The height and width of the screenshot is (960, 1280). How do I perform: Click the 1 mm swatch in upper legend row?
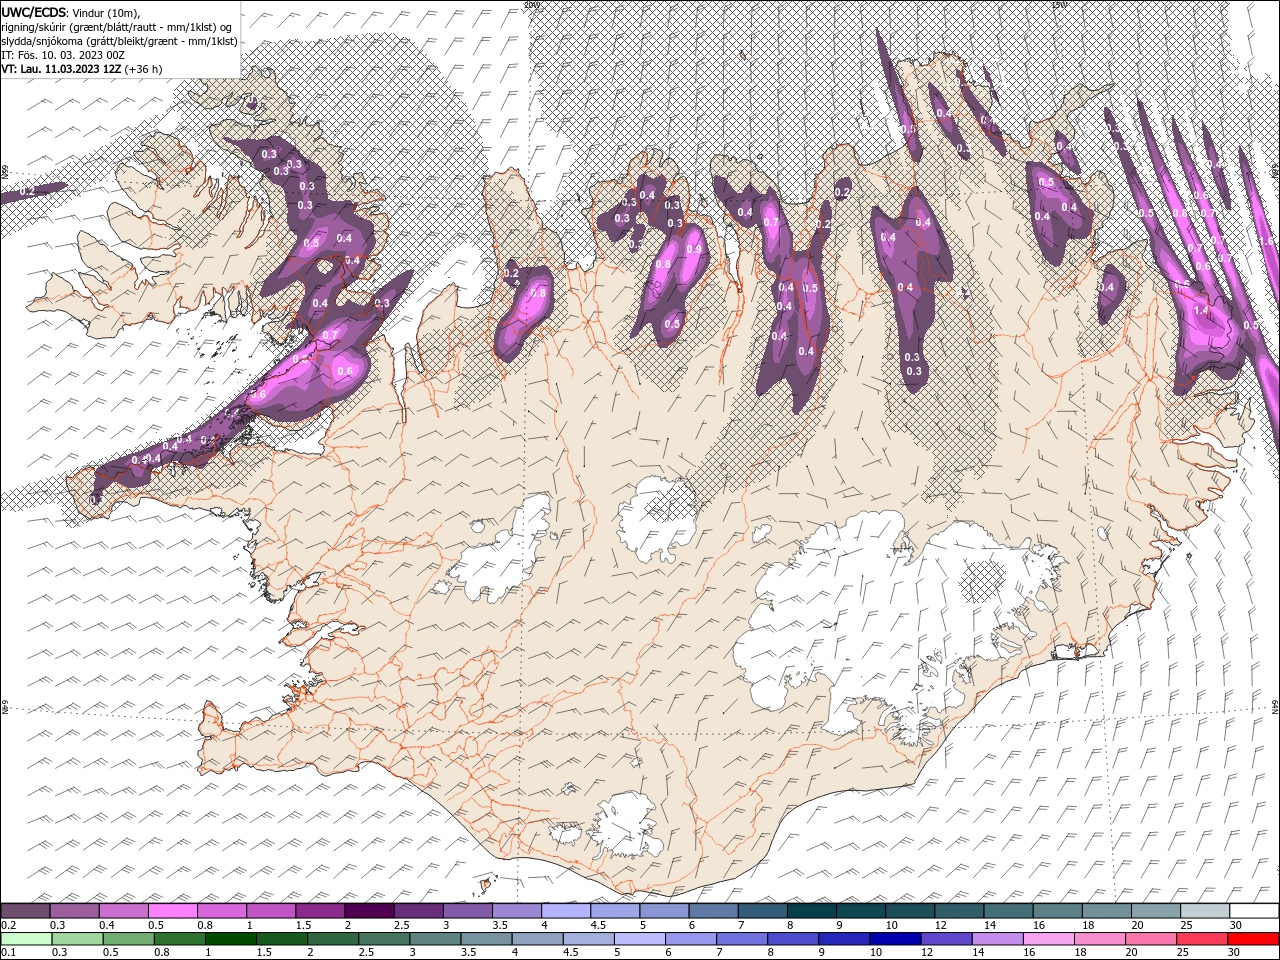(270, 911)
